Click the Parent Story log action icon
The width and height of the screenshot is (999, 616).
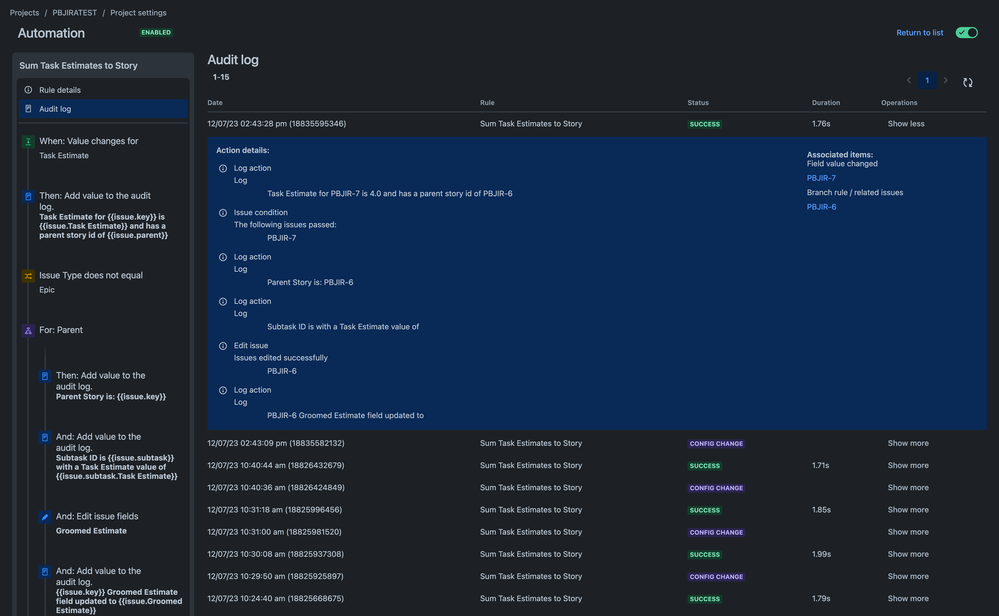click(x=45, y=376)
